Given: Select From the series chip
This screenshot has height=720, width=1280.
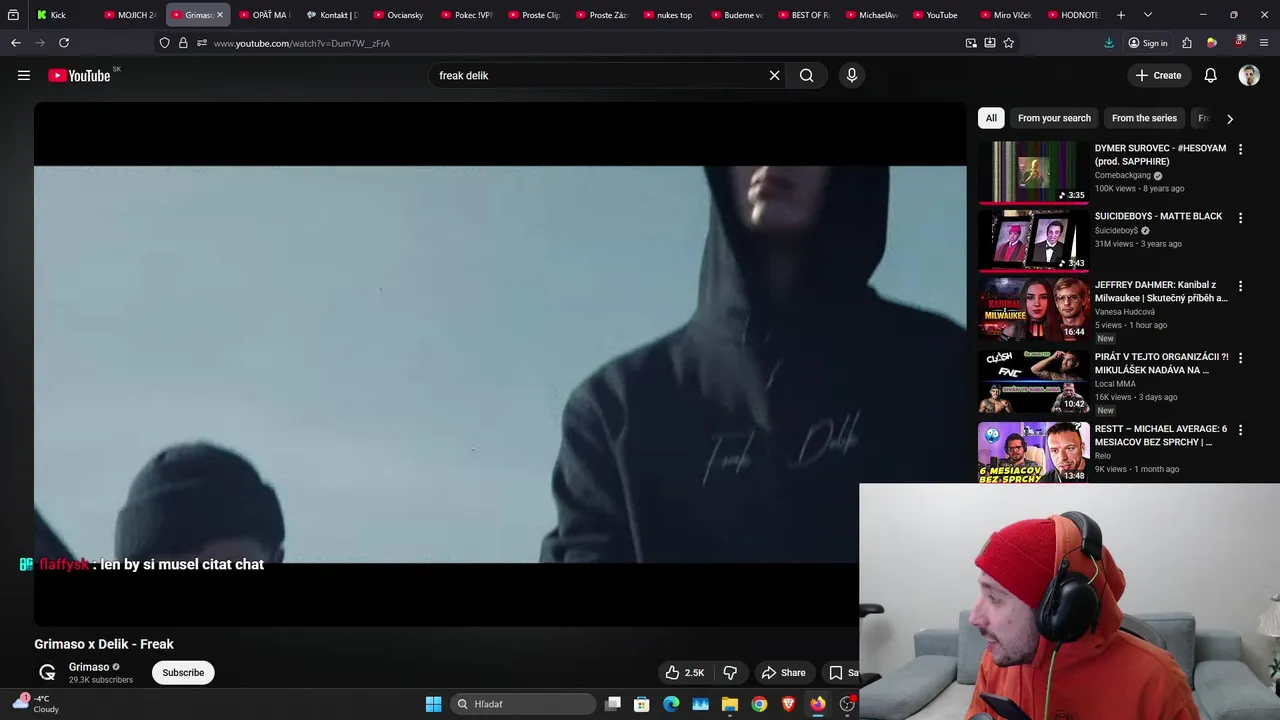Looking at the screenshot, I should click(x=1144, y=118).
